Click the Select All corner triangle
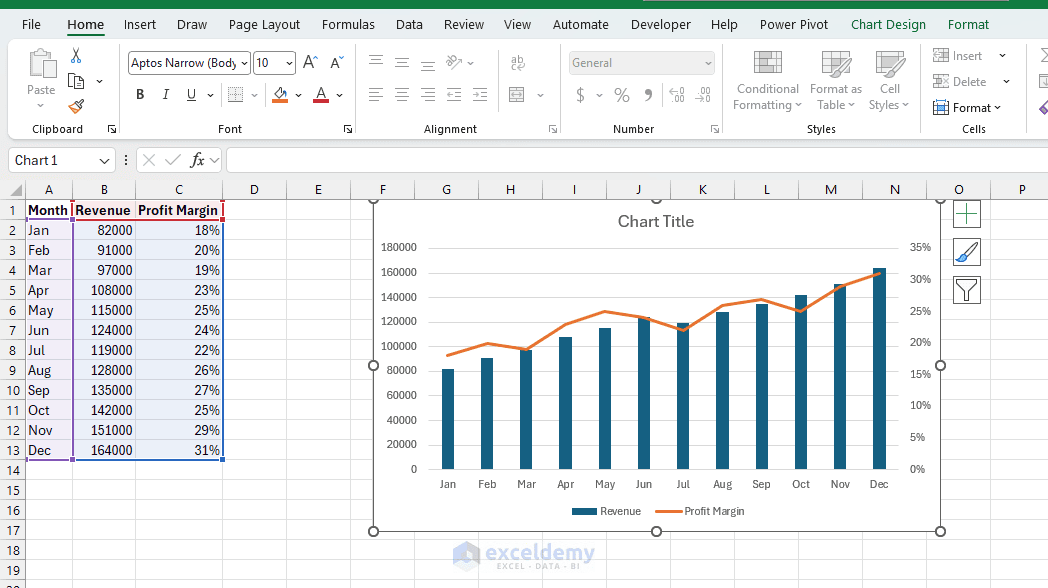This screenshot has height=588, width=1048. pyautogui.click(x=13, y=190)
